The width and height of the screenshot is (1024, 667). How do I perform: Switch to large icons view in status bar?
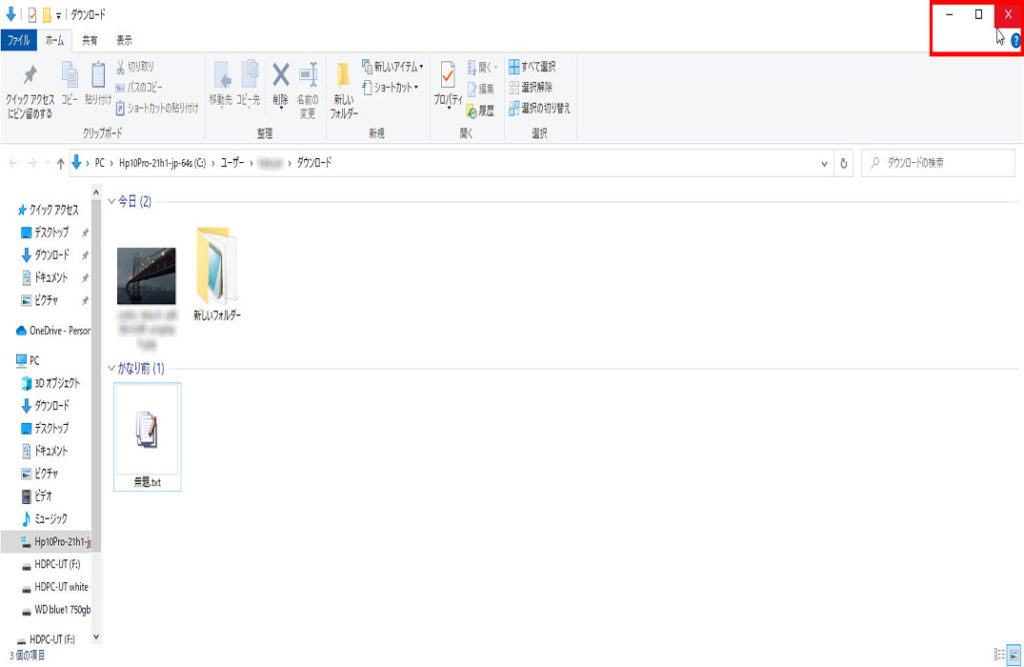coord(1014,653)
